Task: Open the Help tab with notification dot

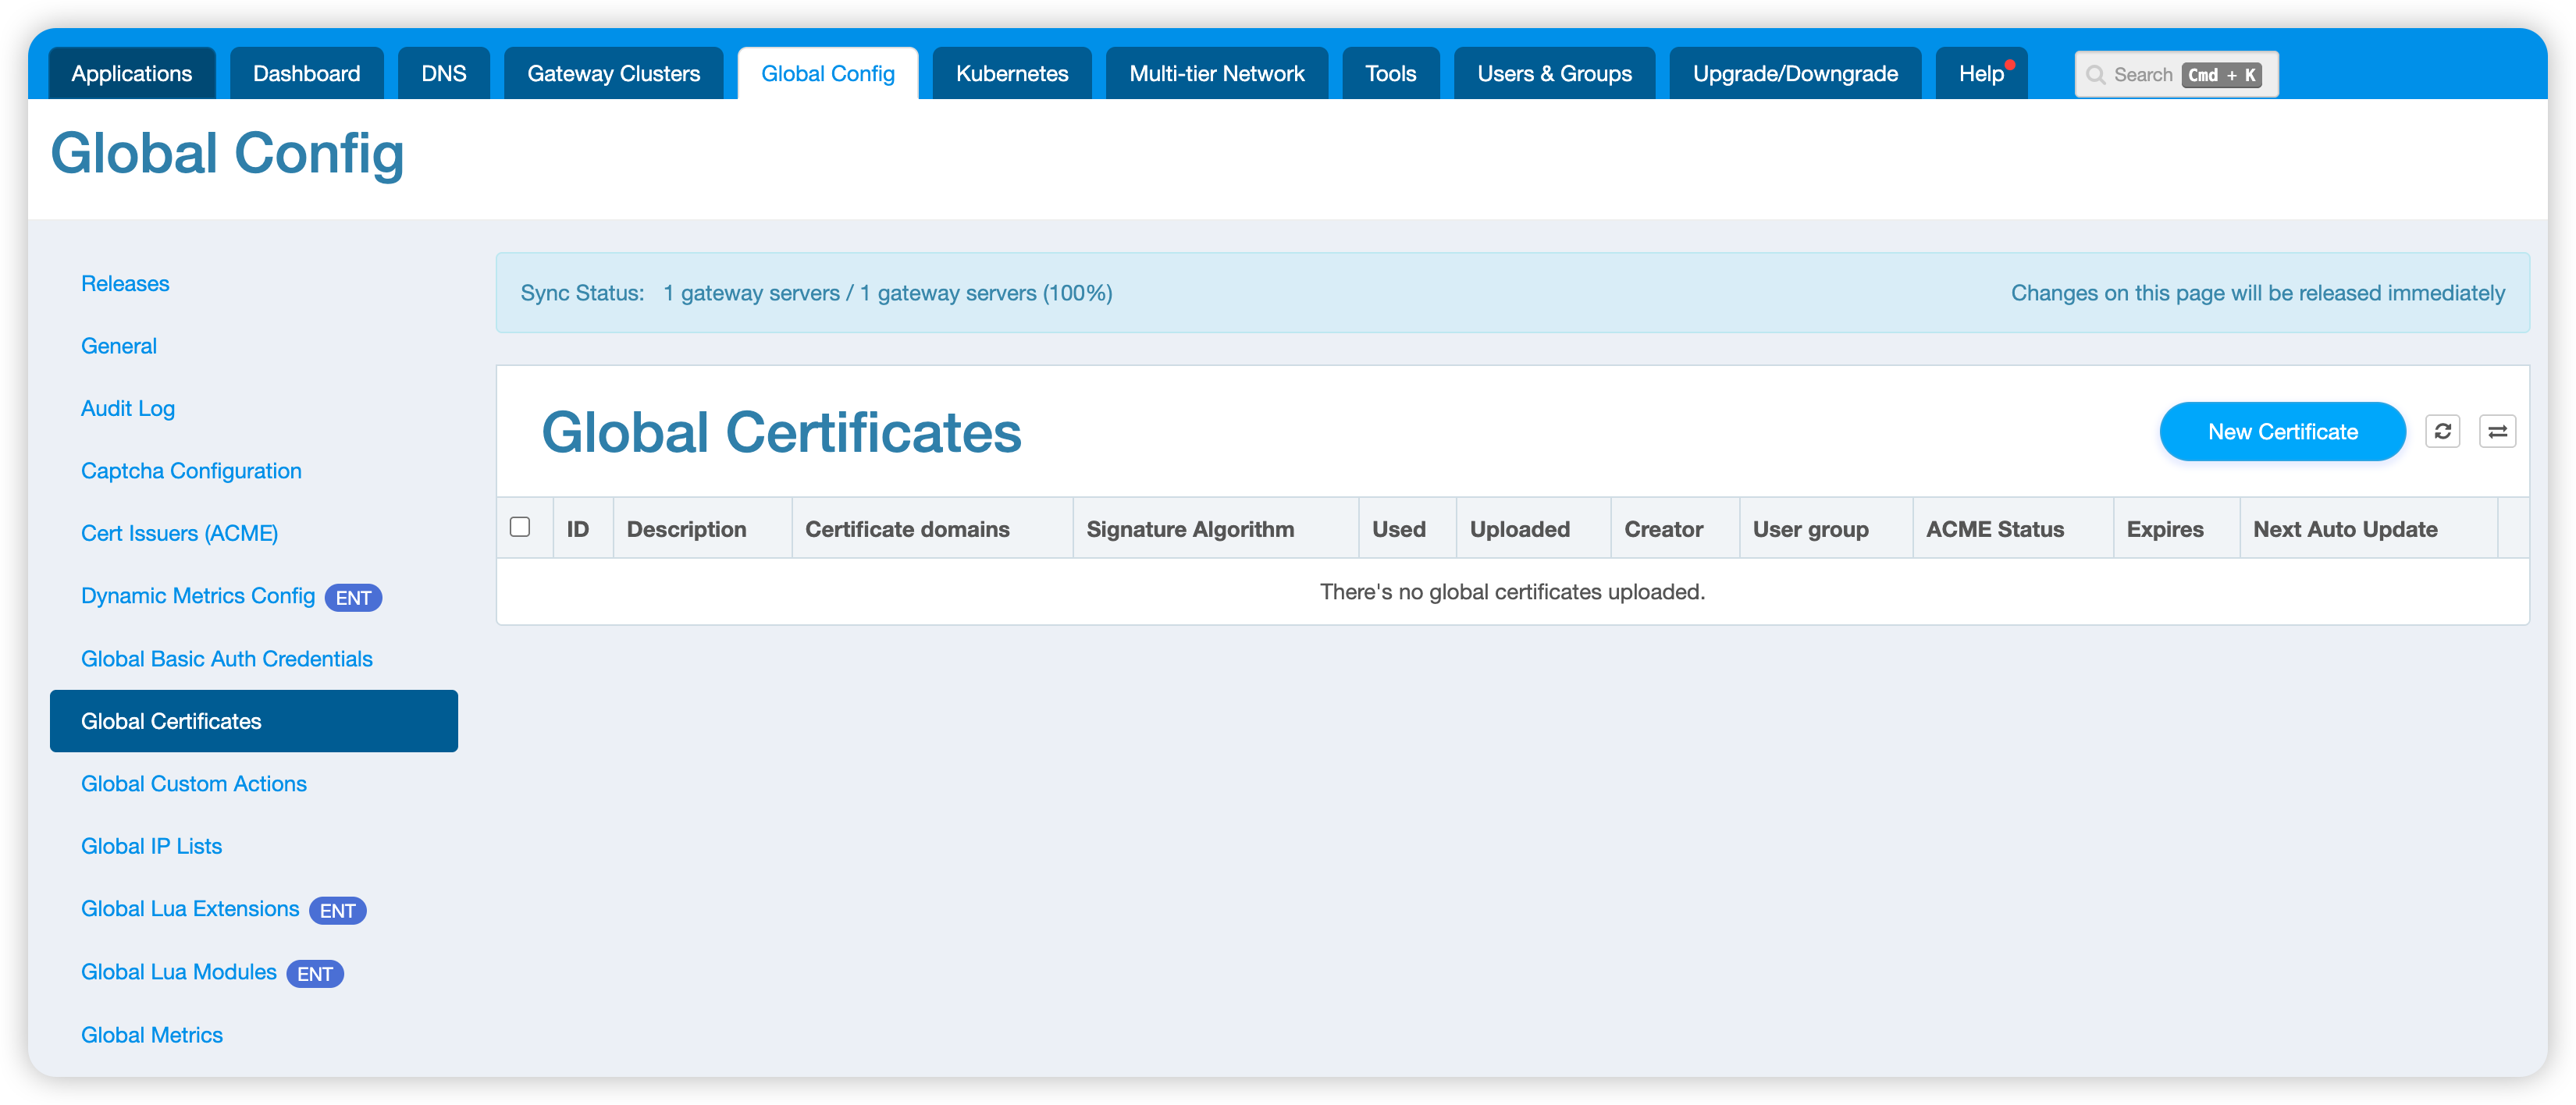Action: pyautogui.click(x=1980, y=74)
